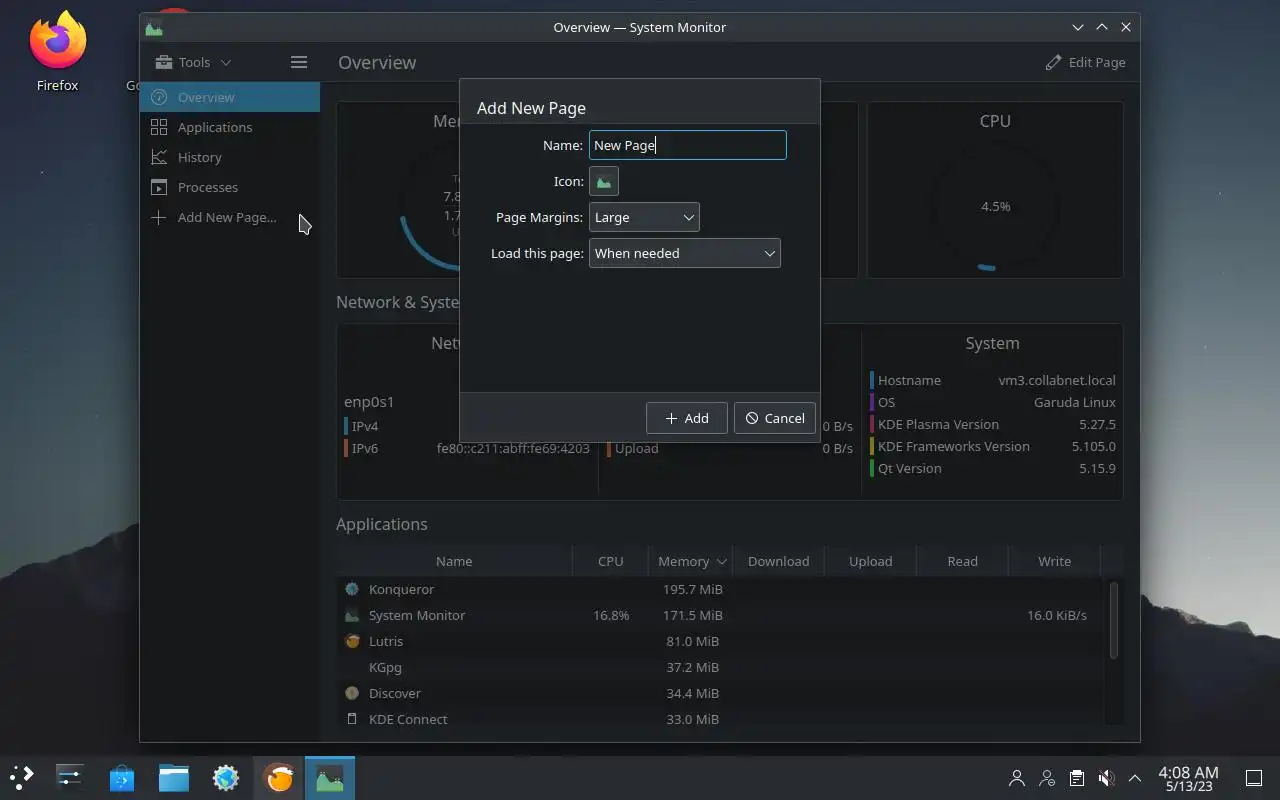Click the Edit Page button
Viewport: 1280px width, 800px height.
(x=1085, y=62)
